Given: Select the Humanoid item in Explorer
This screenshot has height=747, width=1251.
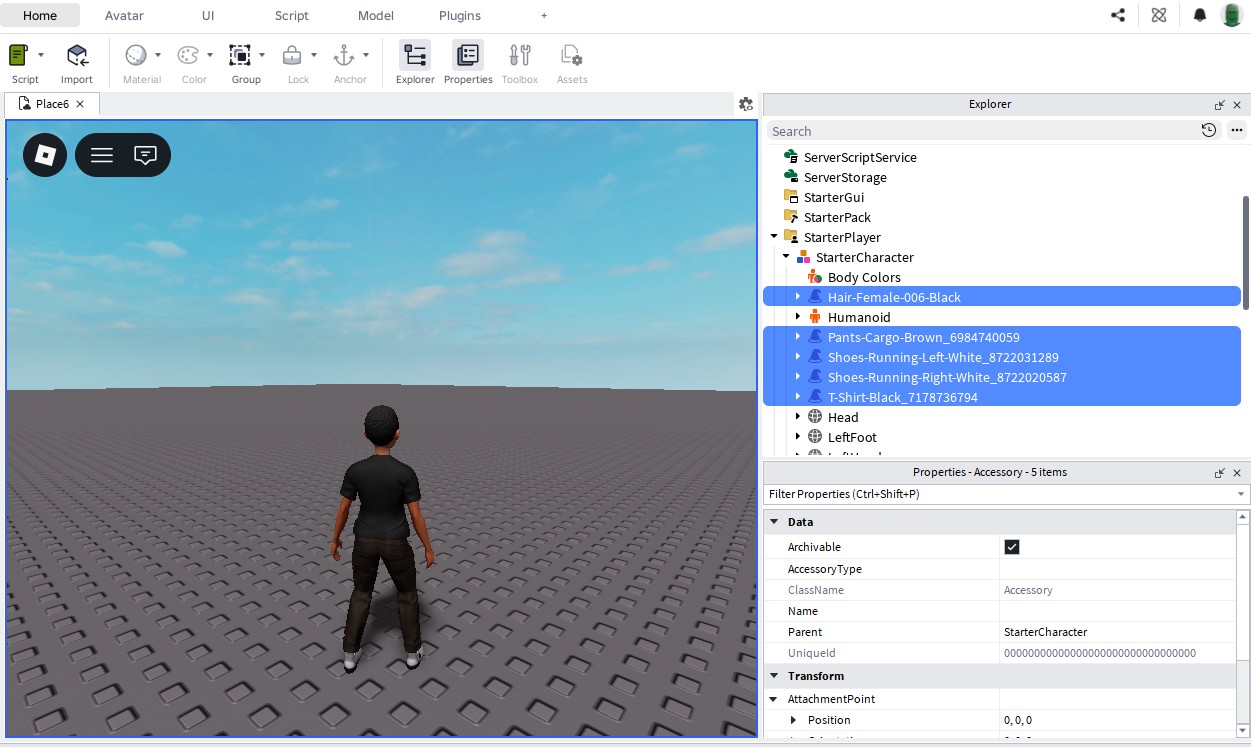Looking at the screenshot, I should [858, 317].
